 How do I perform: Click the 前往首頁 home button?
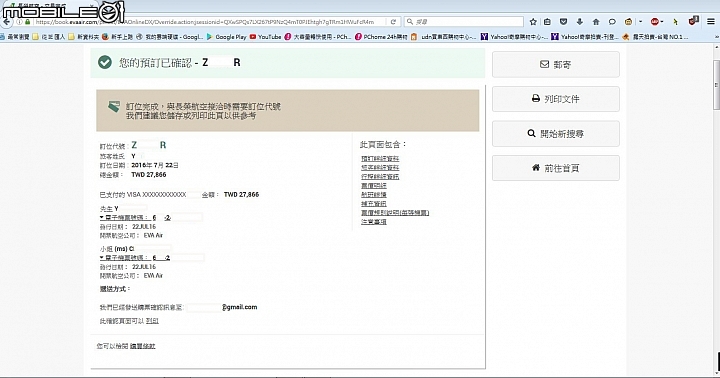(x=556, y=168)
